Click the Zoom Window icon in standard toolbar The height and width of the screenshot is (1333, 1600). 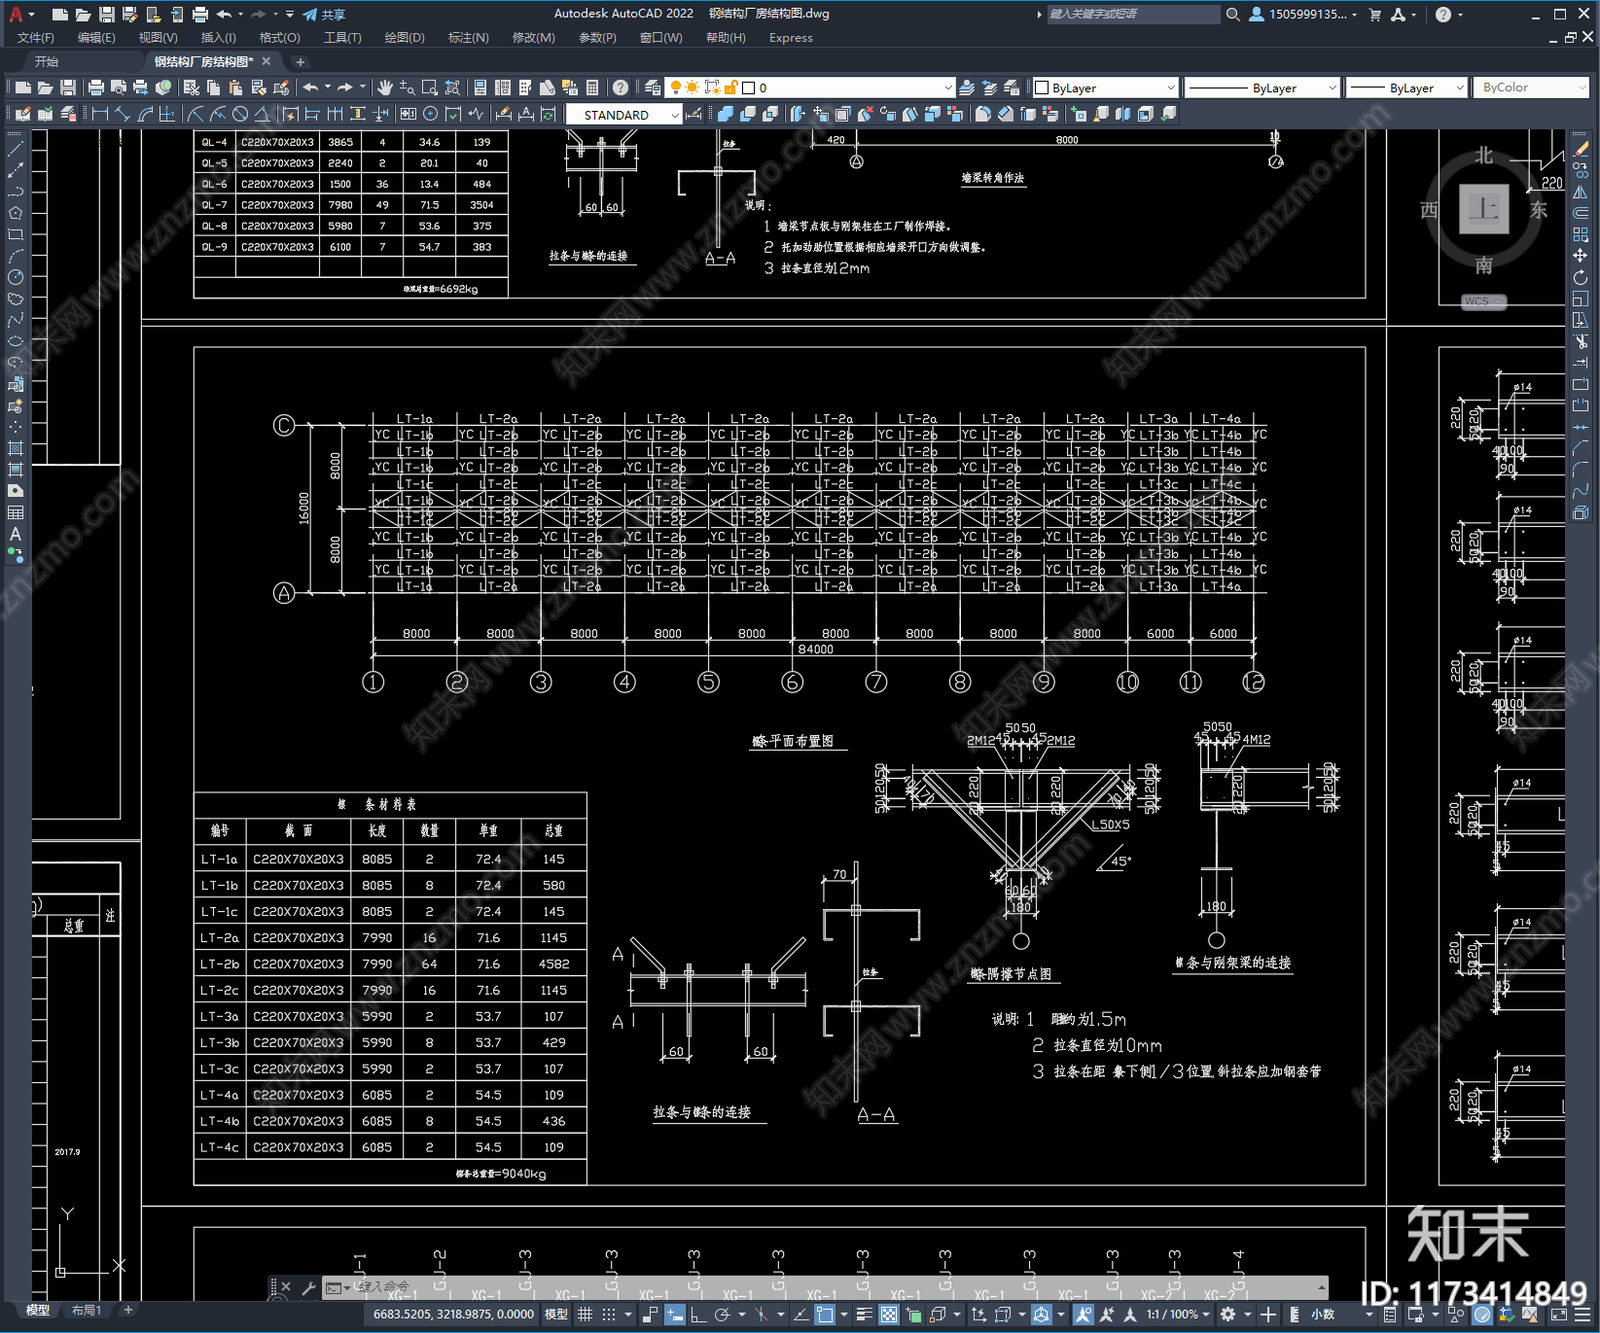tap(430, 88)
